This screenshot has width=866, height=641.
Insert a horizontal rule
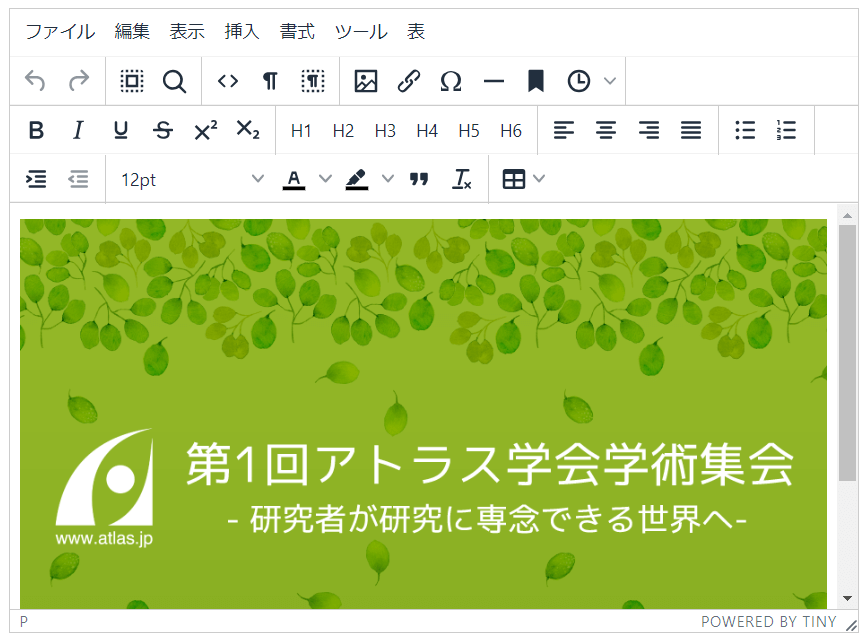tap(493, 81)
